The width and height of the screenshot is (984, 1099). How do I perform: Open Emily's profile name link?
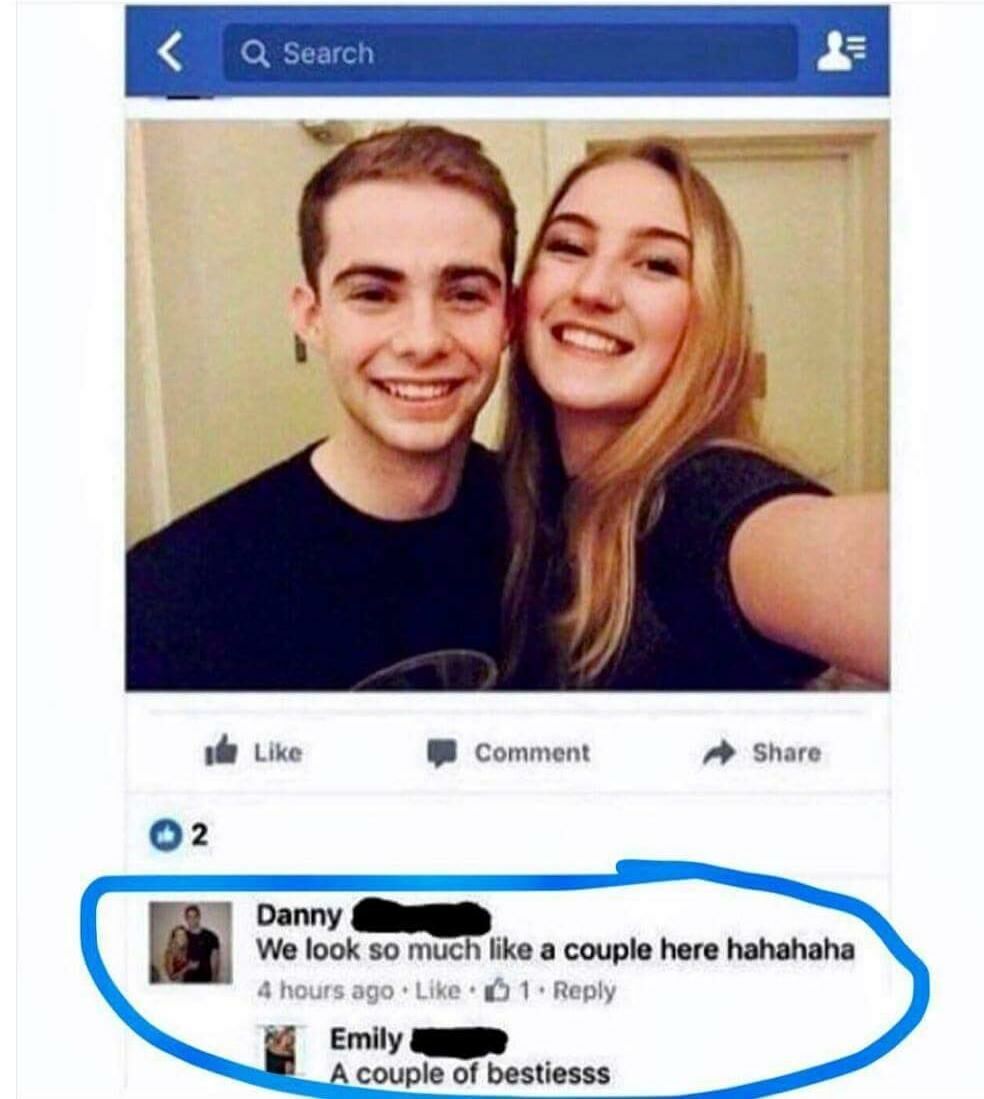tap(366, 1039)
